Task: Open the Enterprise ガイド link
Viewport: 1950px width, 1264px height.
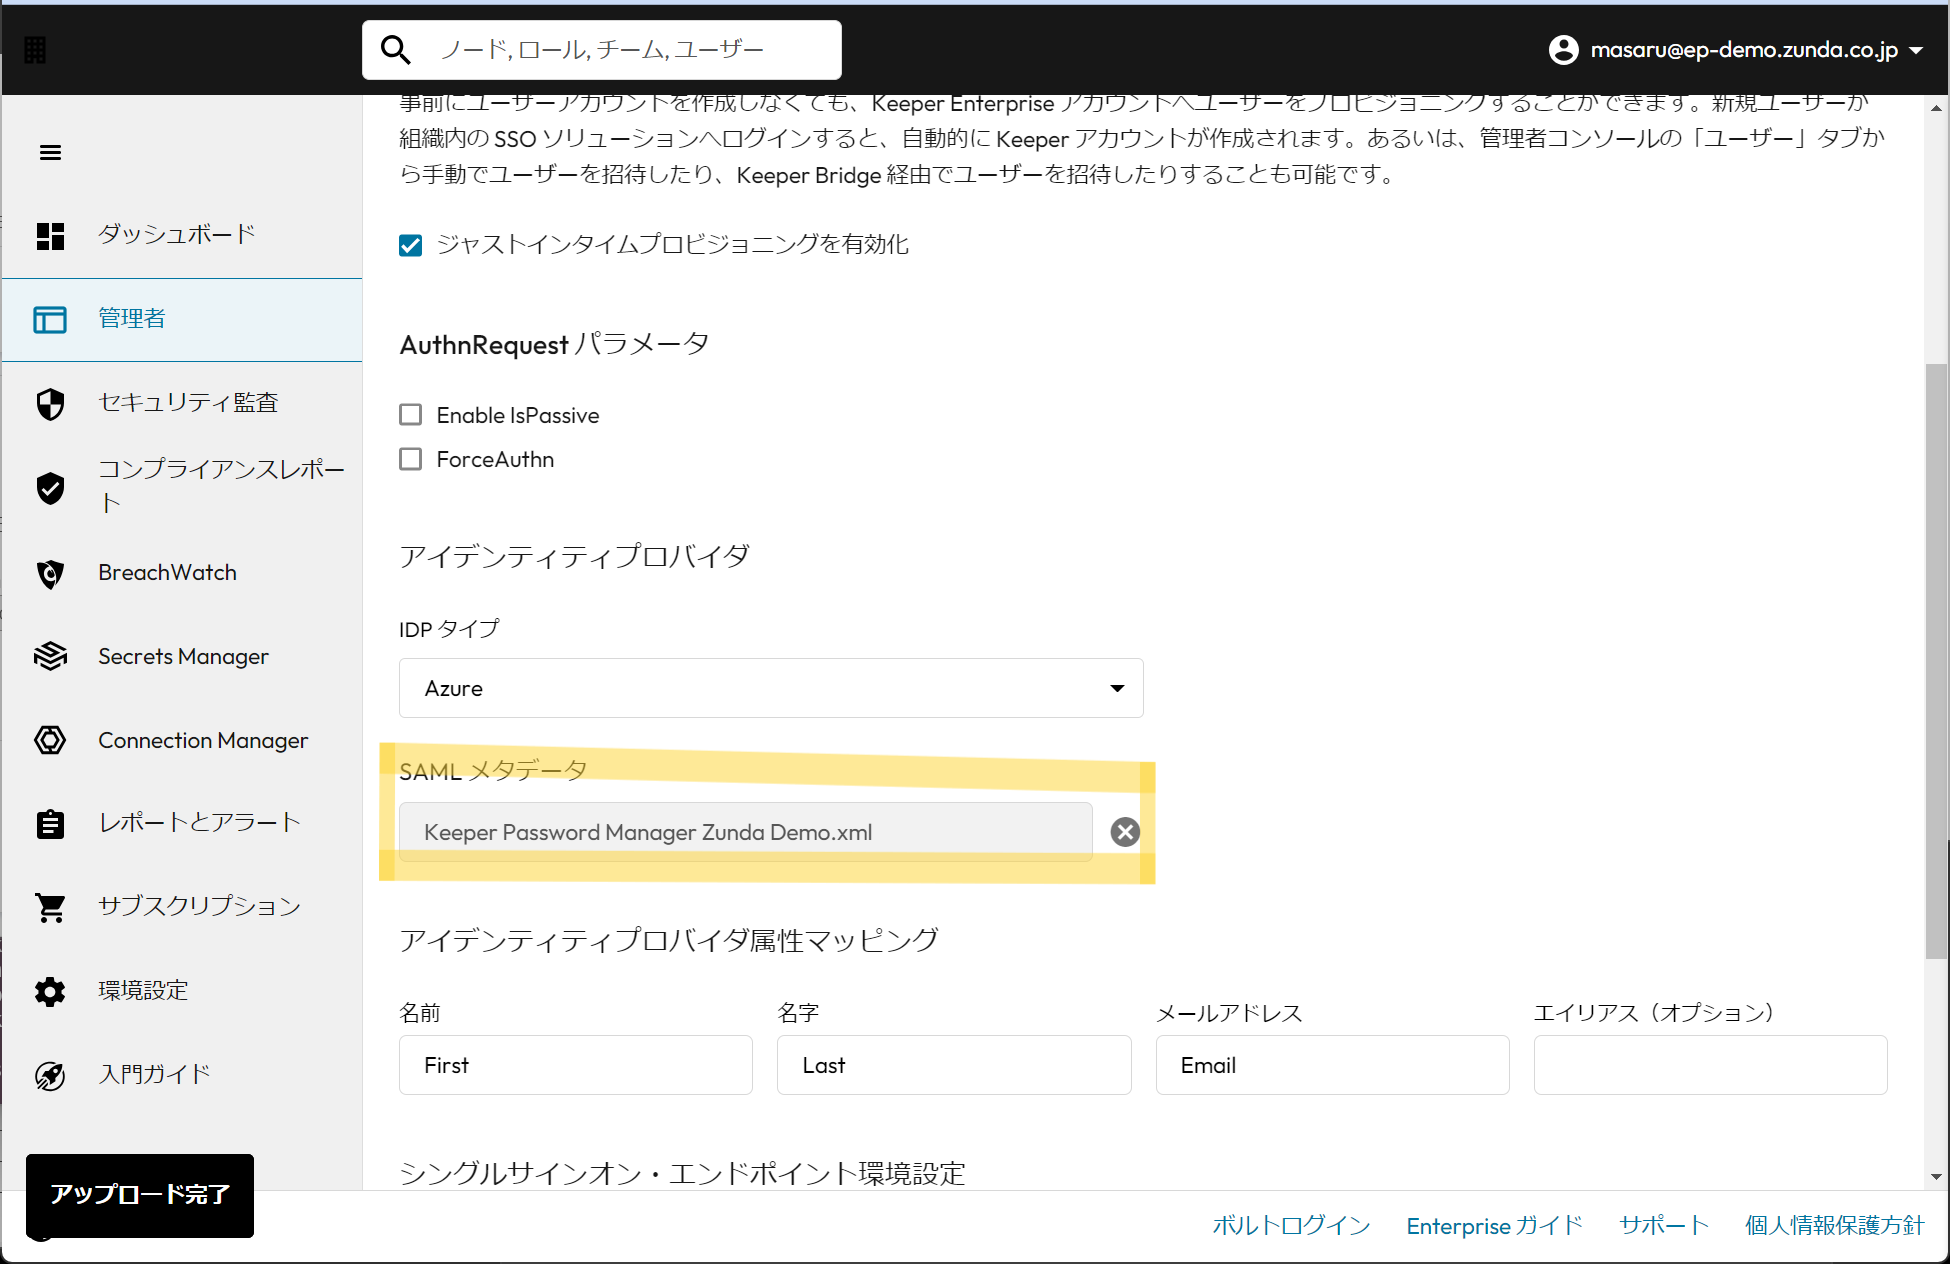Action: 1494,1225
